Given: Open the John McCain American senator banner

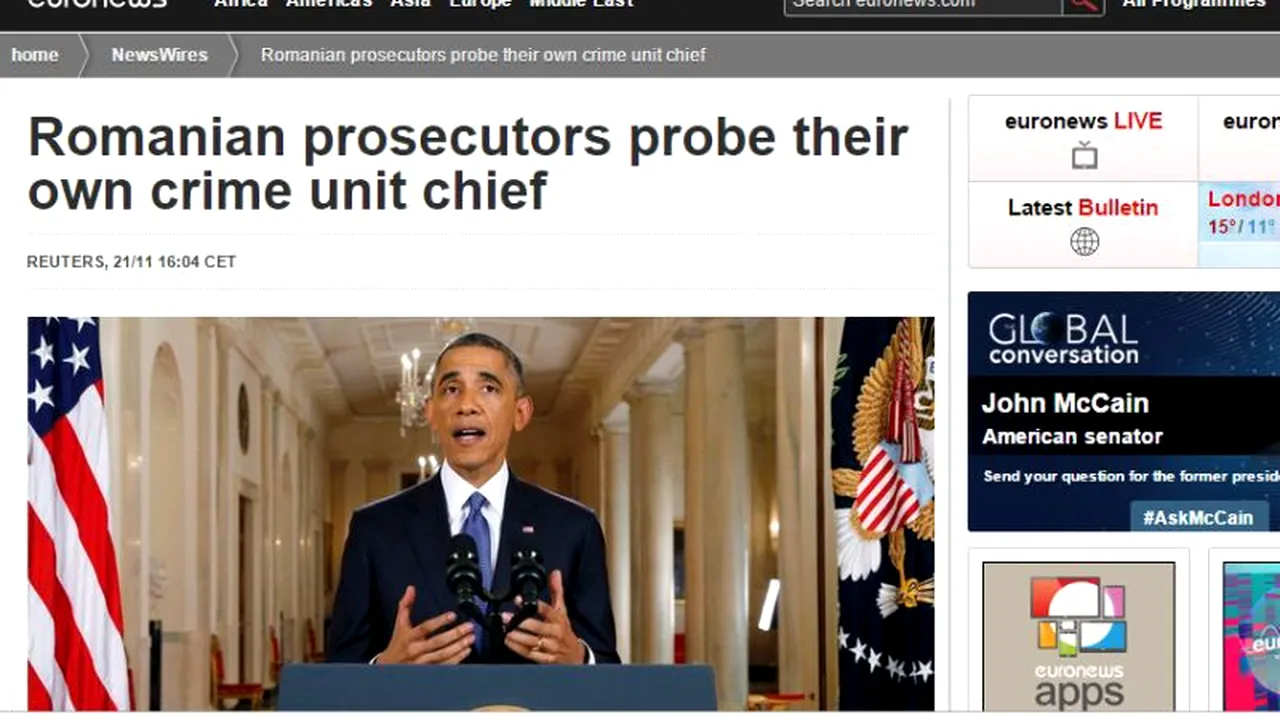Looking at the screenshot, I should point(1124,412).
